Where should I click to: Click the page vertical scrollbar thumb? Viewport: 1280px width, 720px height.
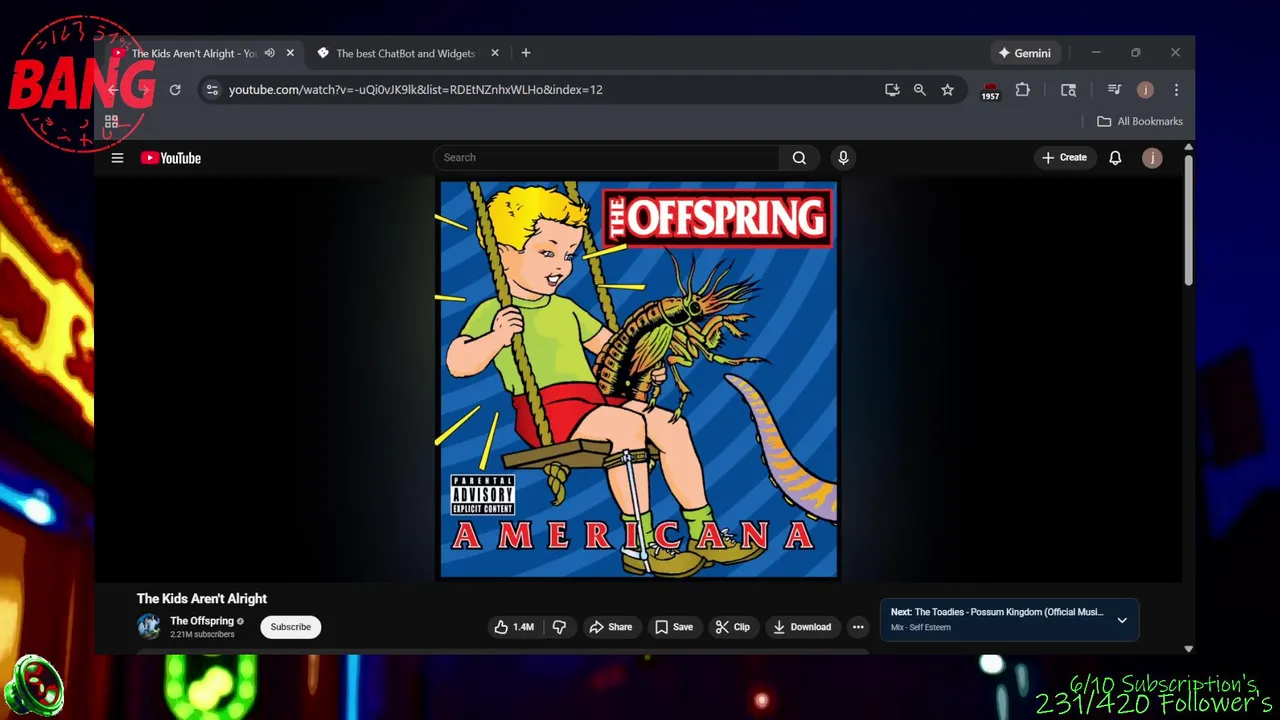[x=1188, y=220]
